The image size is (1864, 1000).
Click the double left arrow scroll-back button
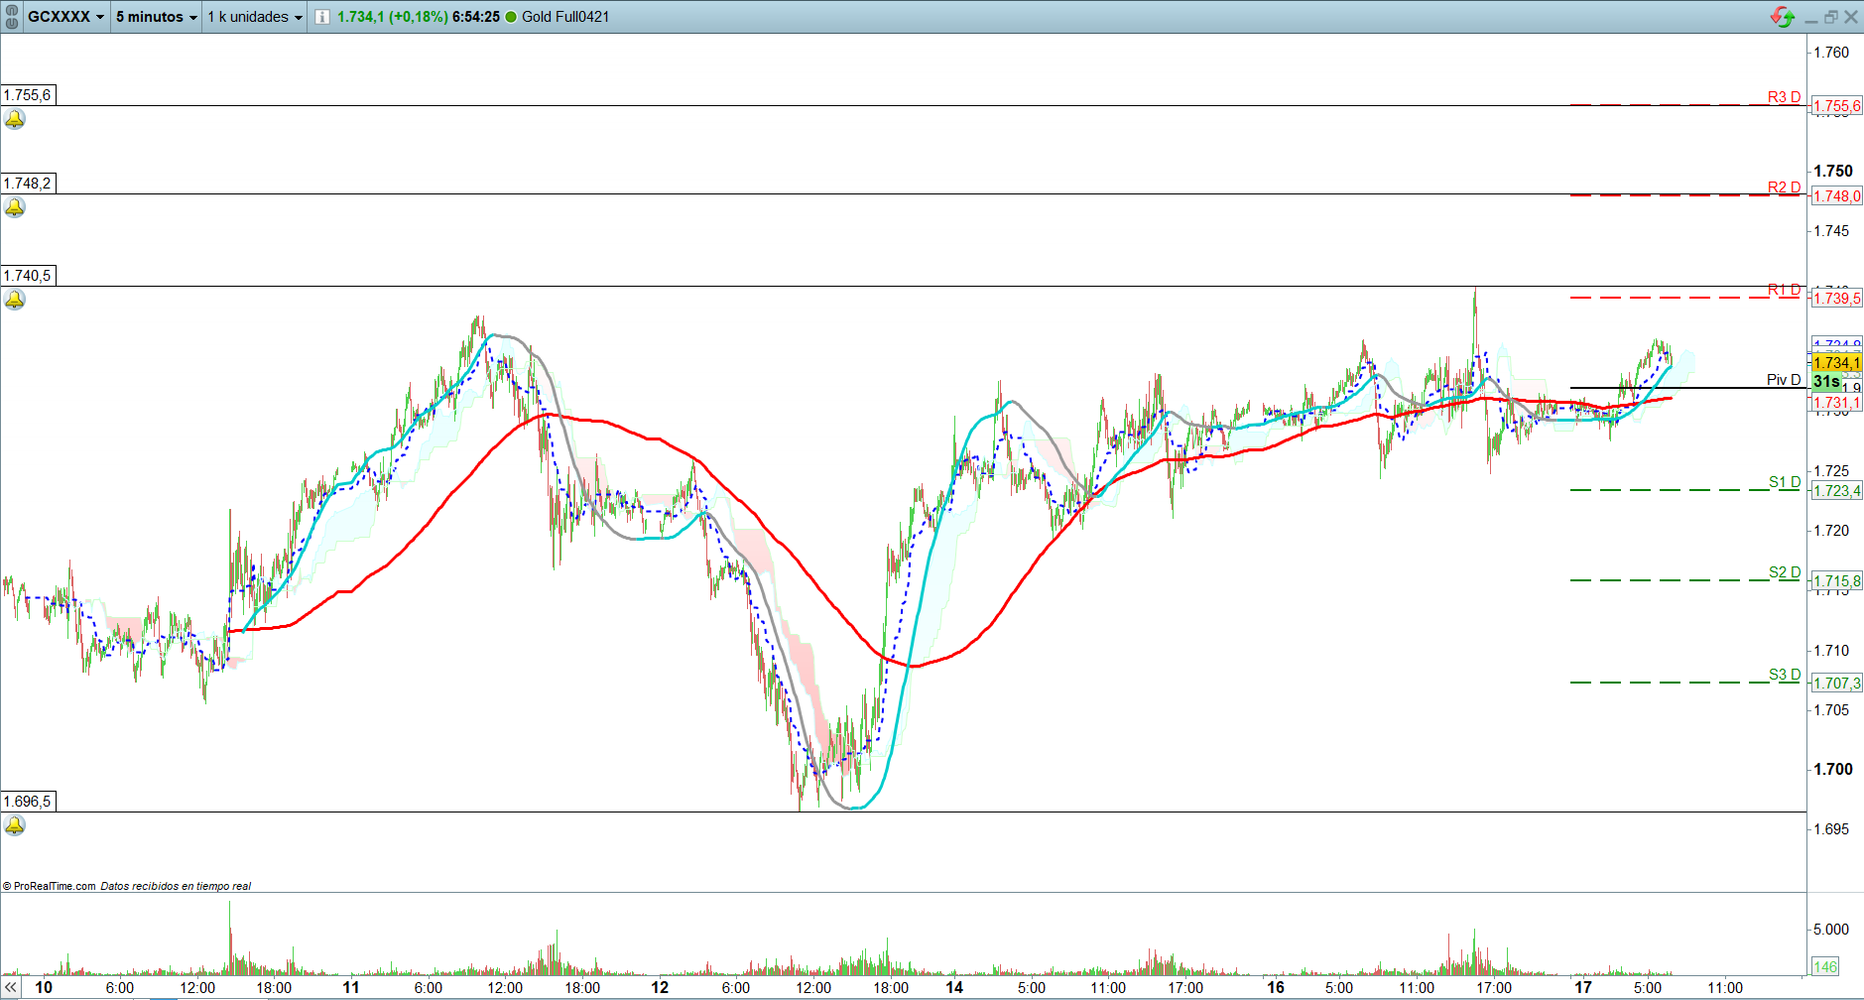point(11,988)
